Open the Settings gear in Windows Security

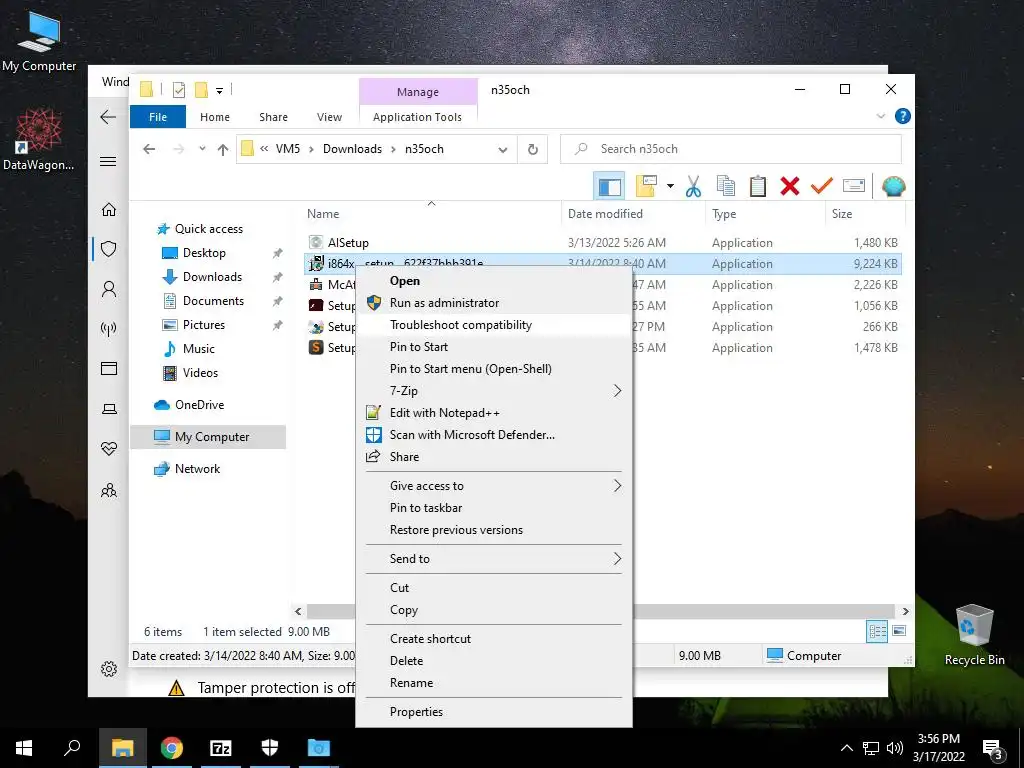[x=109, y=669]
